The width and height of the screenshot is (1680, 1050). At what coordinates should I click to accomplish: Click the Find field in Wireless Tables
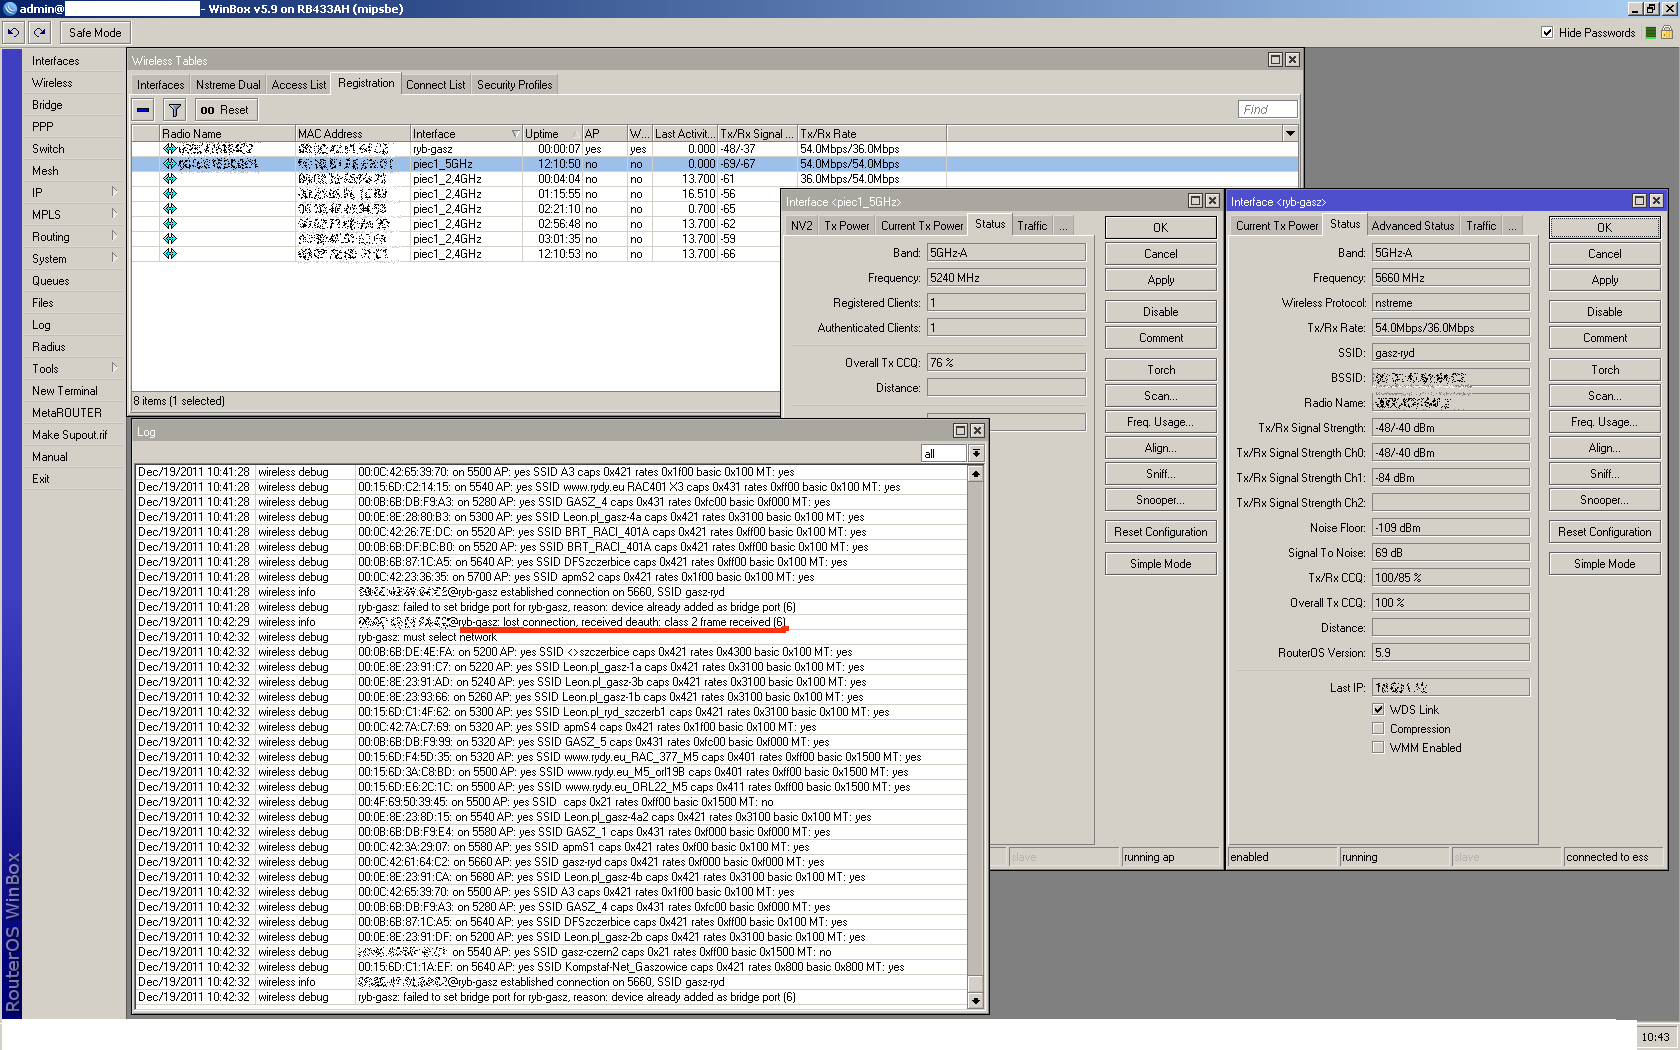pyautogui.click(x=1267, y=110)
